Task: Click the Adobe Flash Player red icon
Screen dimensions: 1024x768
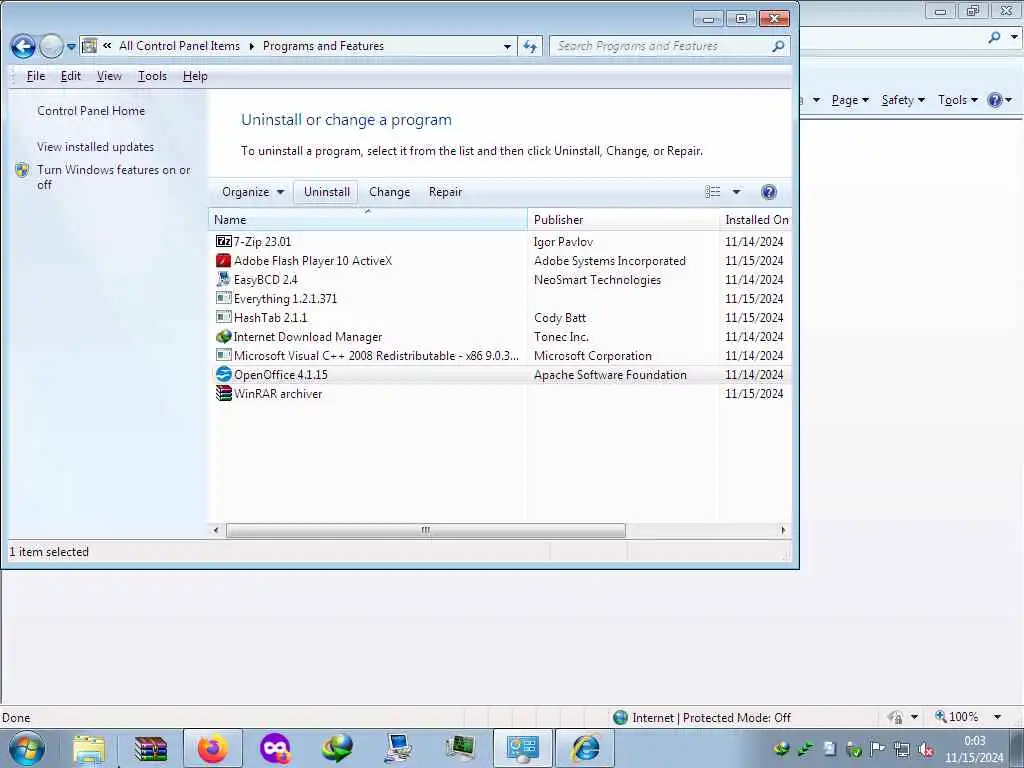Action: pos(223,261)
